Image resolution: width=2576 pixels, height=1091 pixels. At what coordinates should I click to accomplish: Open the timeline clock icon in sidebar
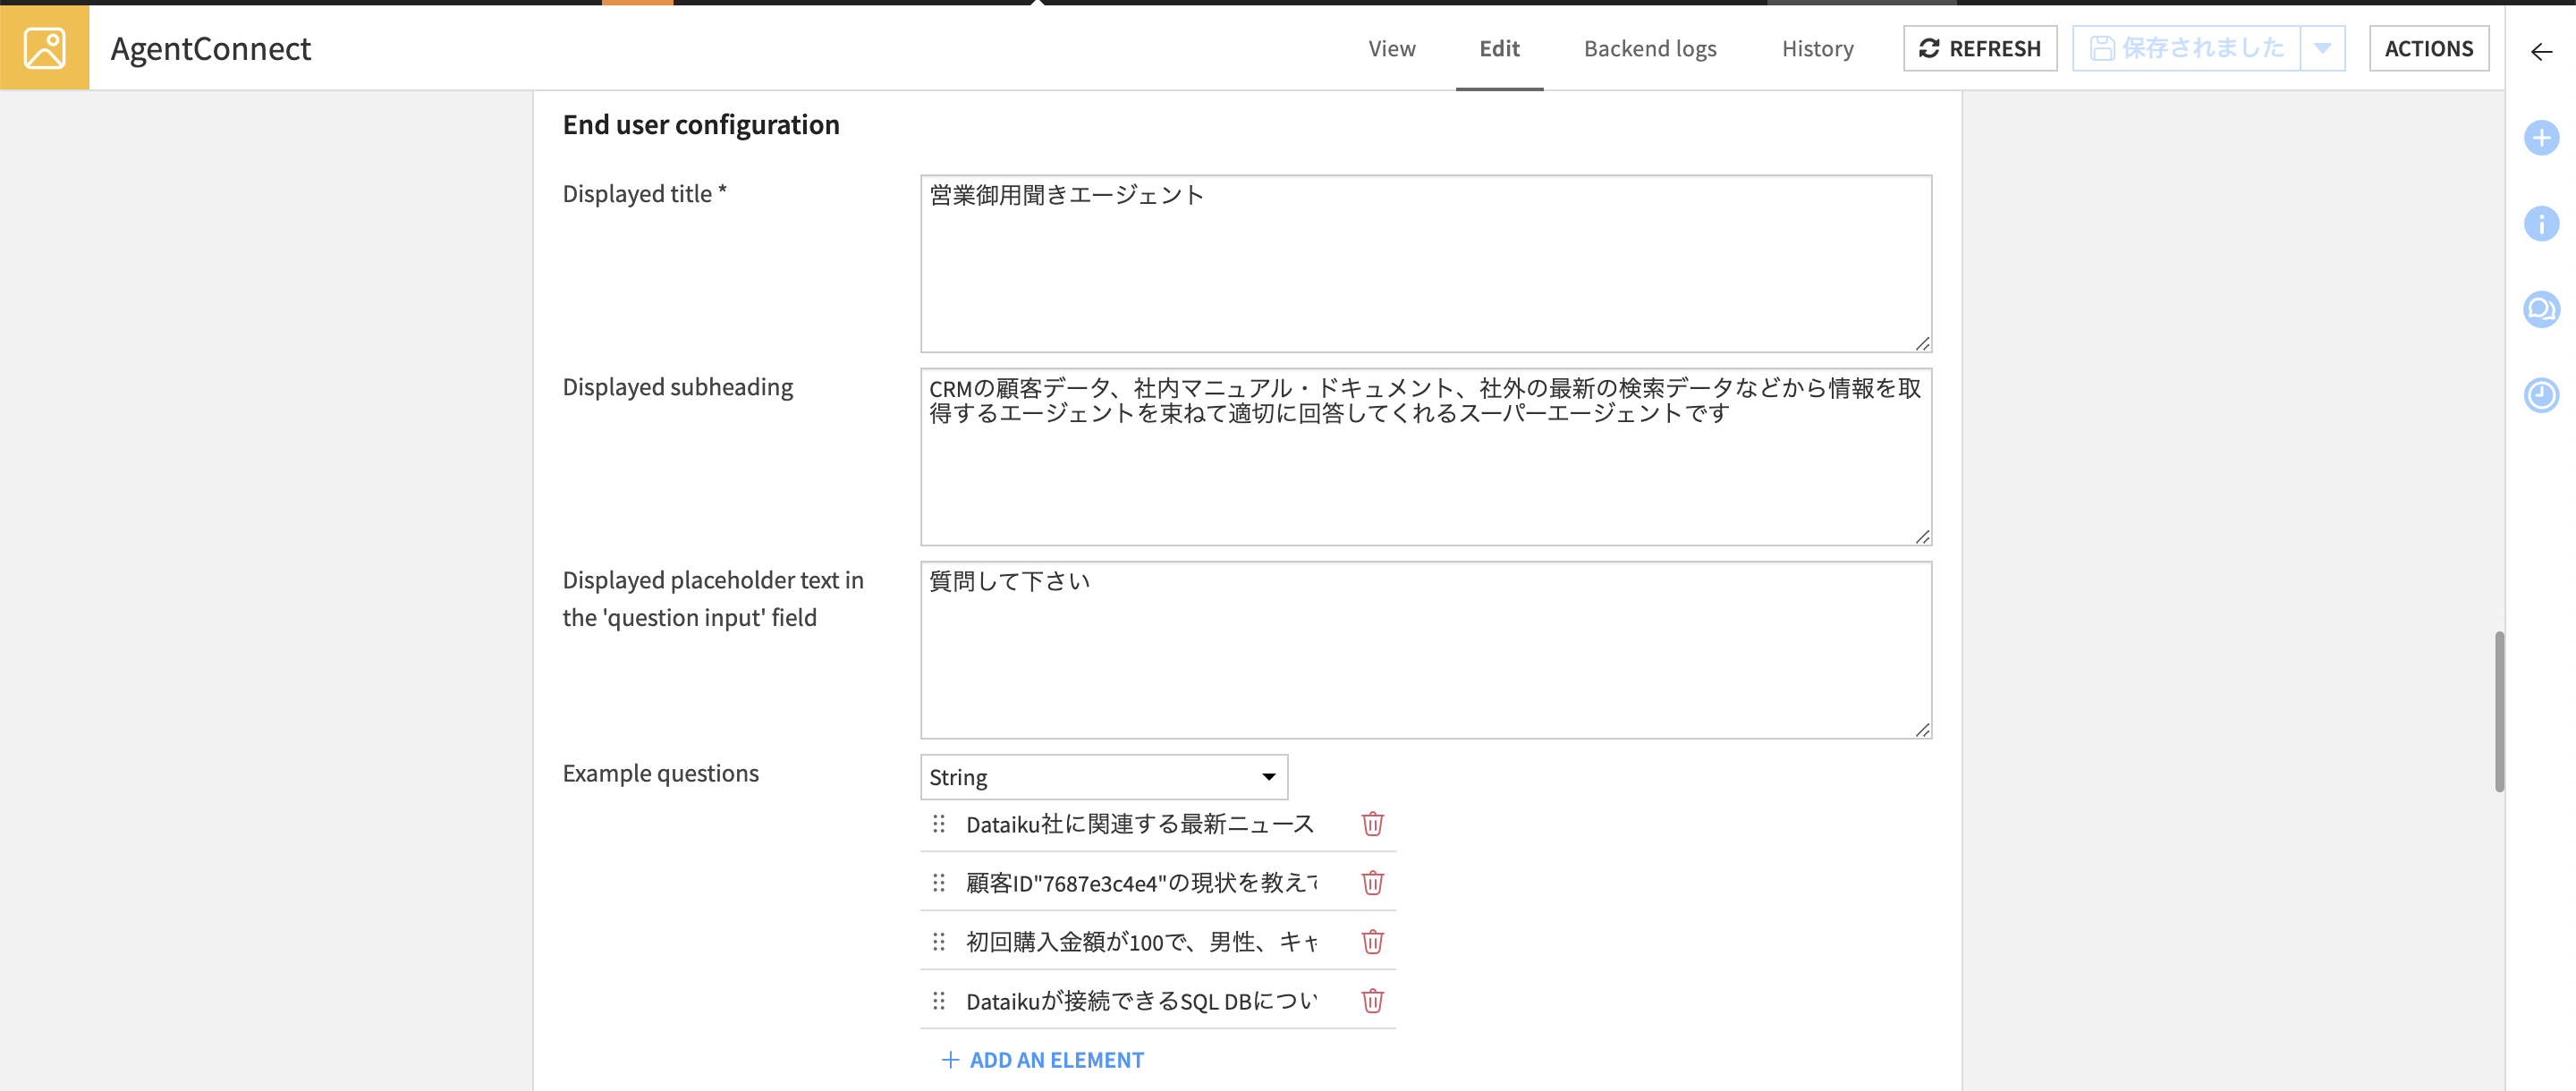2540,395
